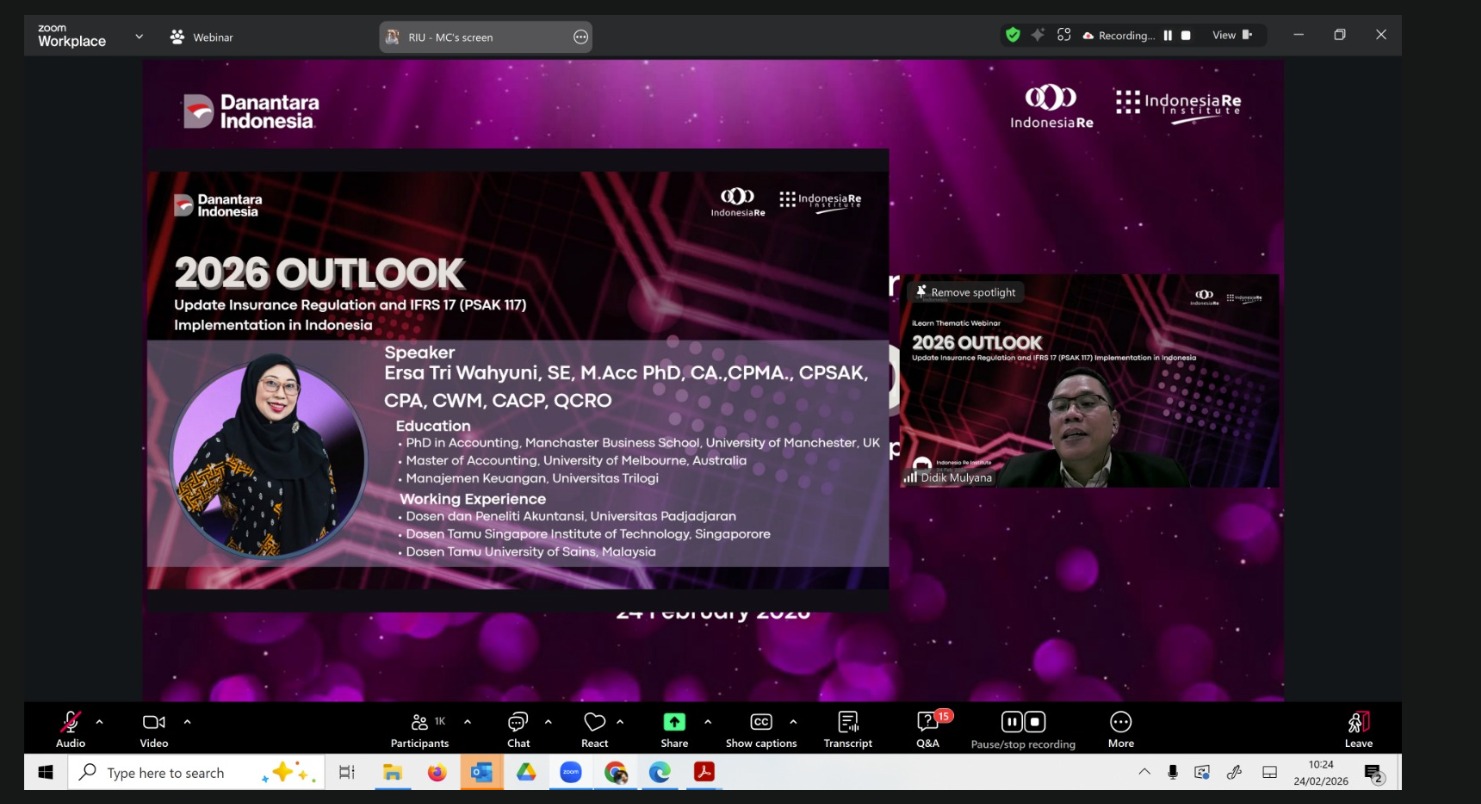Click the green encryption shield icon
The image size is (1481, 804).
pos(1013,35)
